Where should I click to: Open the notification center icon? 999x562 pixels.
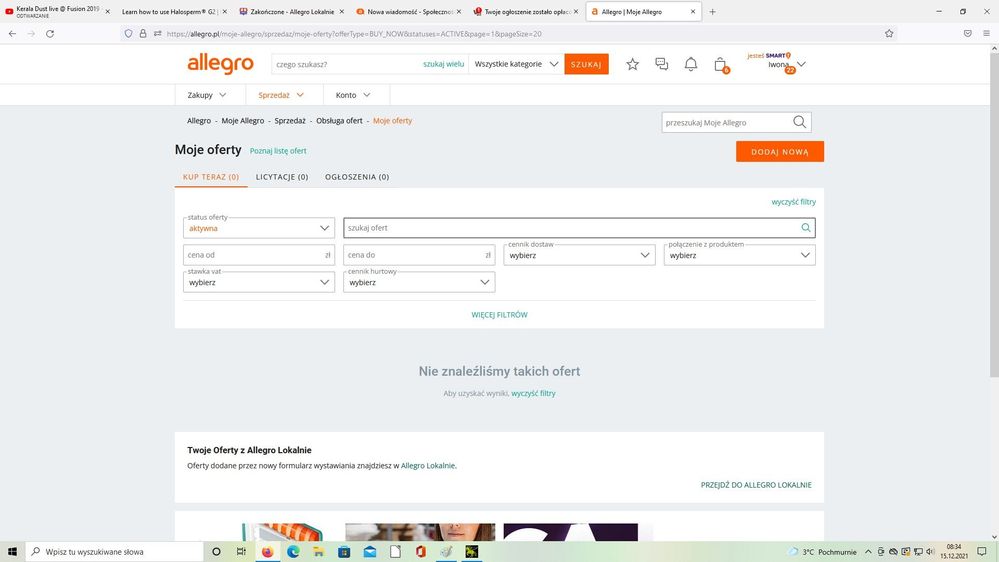(x=982, y=552)
